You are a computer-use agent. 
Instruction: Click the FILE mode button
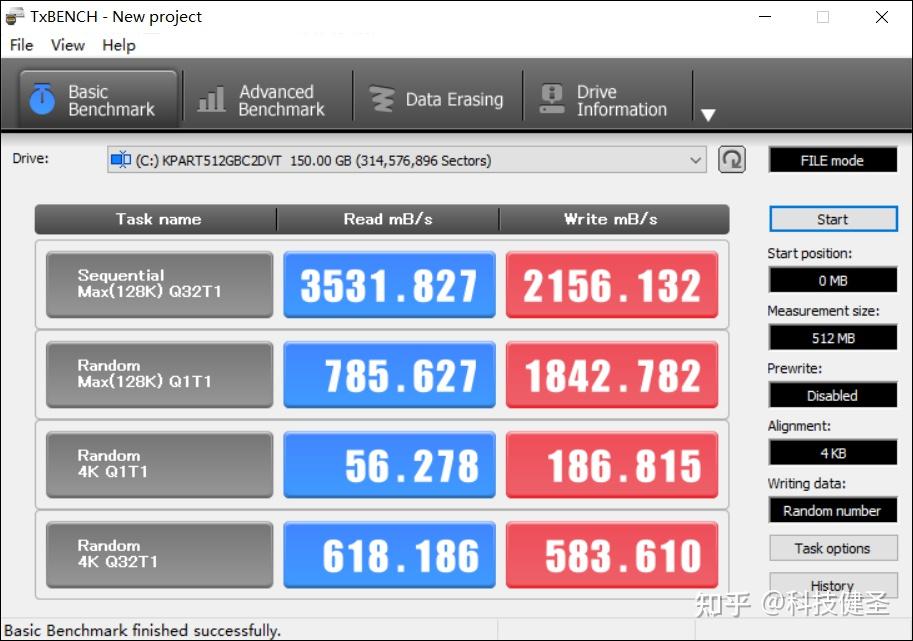tap(833, 160)
